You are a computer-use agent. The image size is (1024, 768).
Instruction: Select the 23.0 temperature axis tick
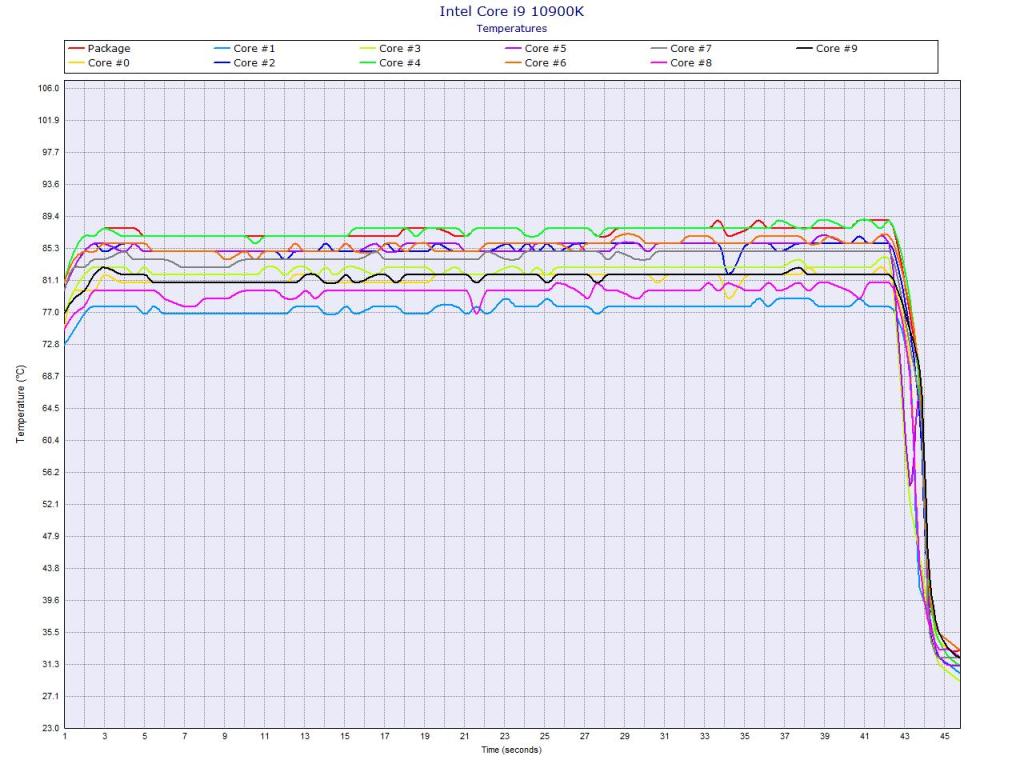coord(48,728)
